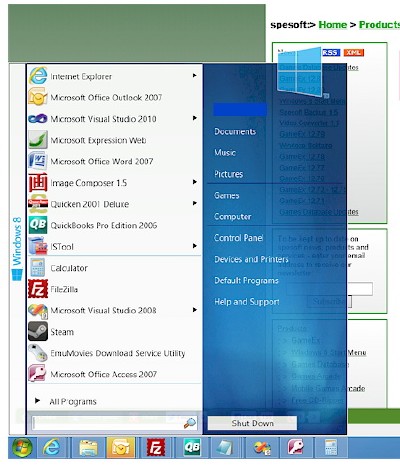Open QuickBooks from the taskbar

(192, 447)
